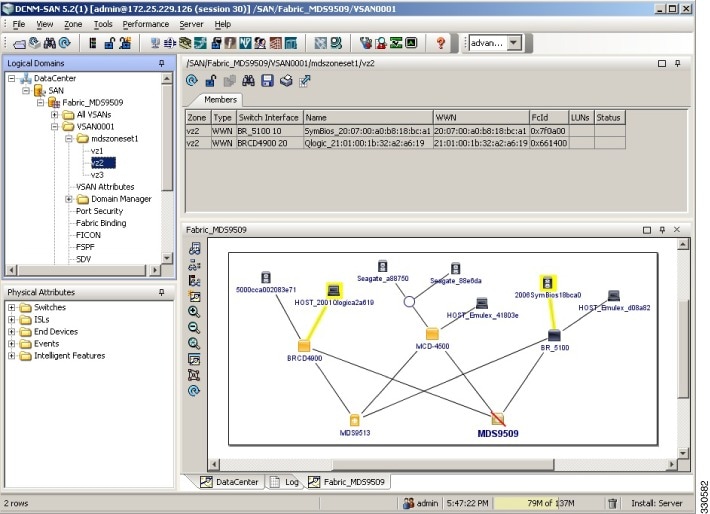Click the highlighted HOST_2001Qlogic host icon
The height and width of the screenshot is (514, 710).
pyautogui.click(x=334, y=290)
